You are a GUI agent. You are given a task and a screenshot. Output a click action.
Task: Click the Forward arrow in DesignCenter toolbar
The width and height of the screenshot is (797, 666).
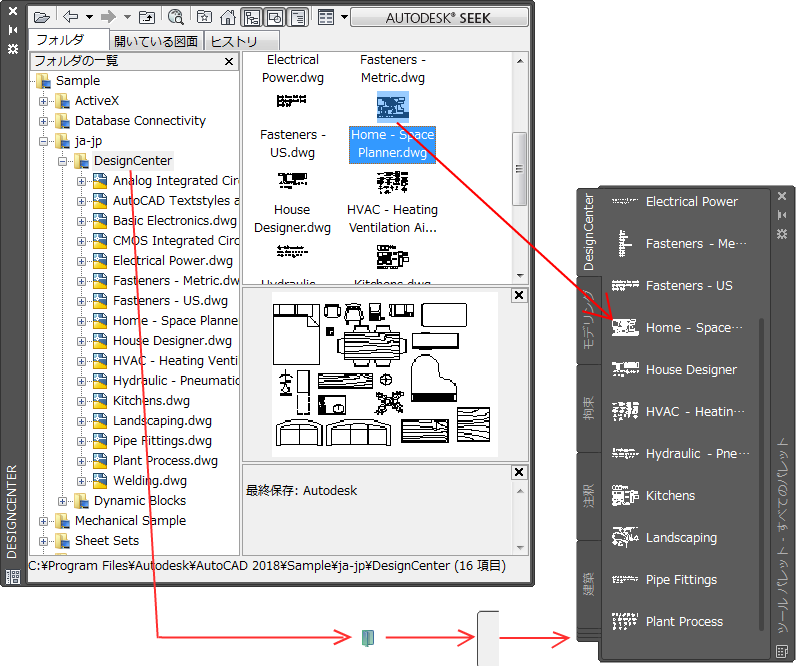108,17
